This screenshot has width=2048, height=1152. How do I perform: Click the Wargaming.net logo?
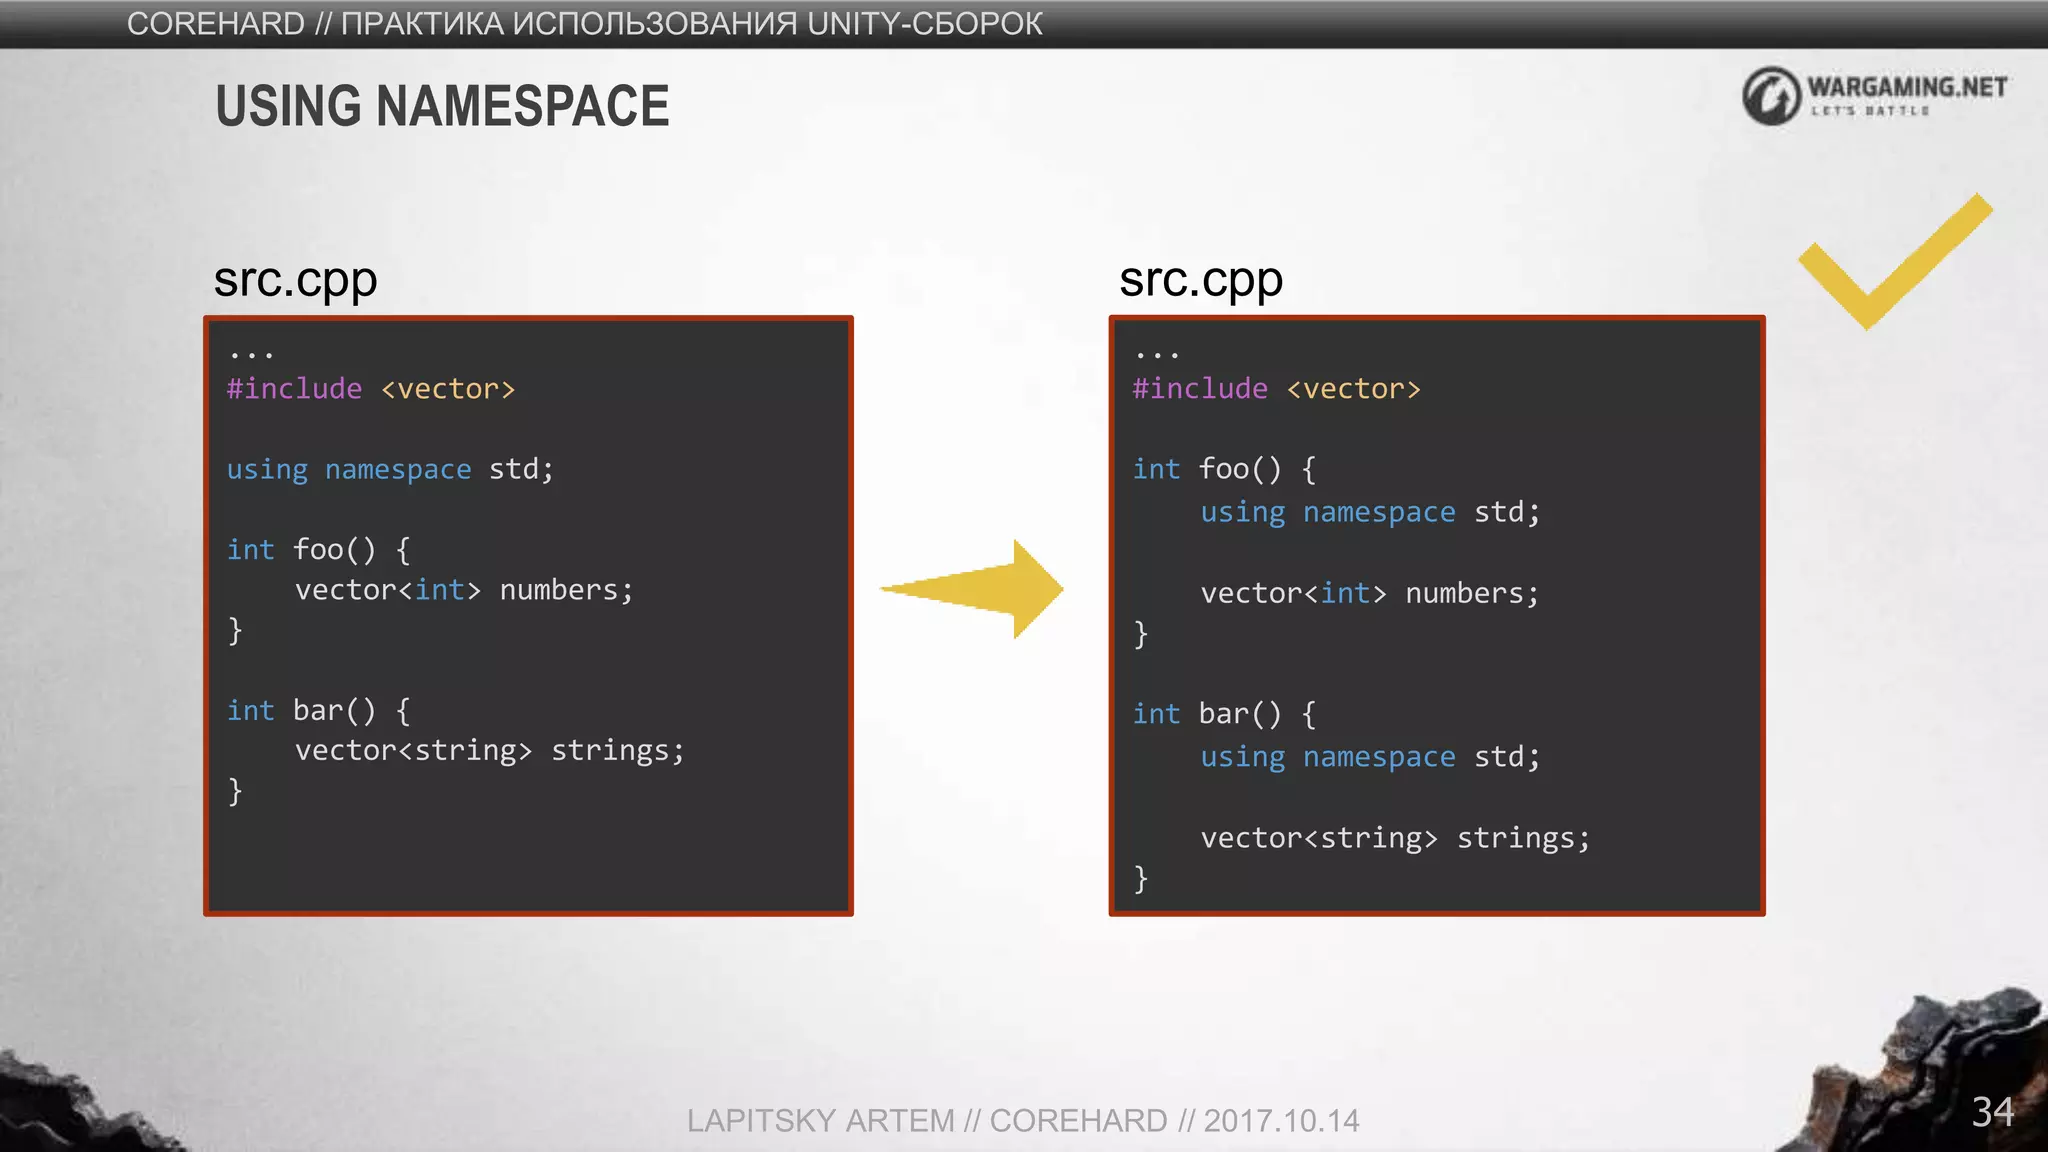click(x=1874, y=95)
